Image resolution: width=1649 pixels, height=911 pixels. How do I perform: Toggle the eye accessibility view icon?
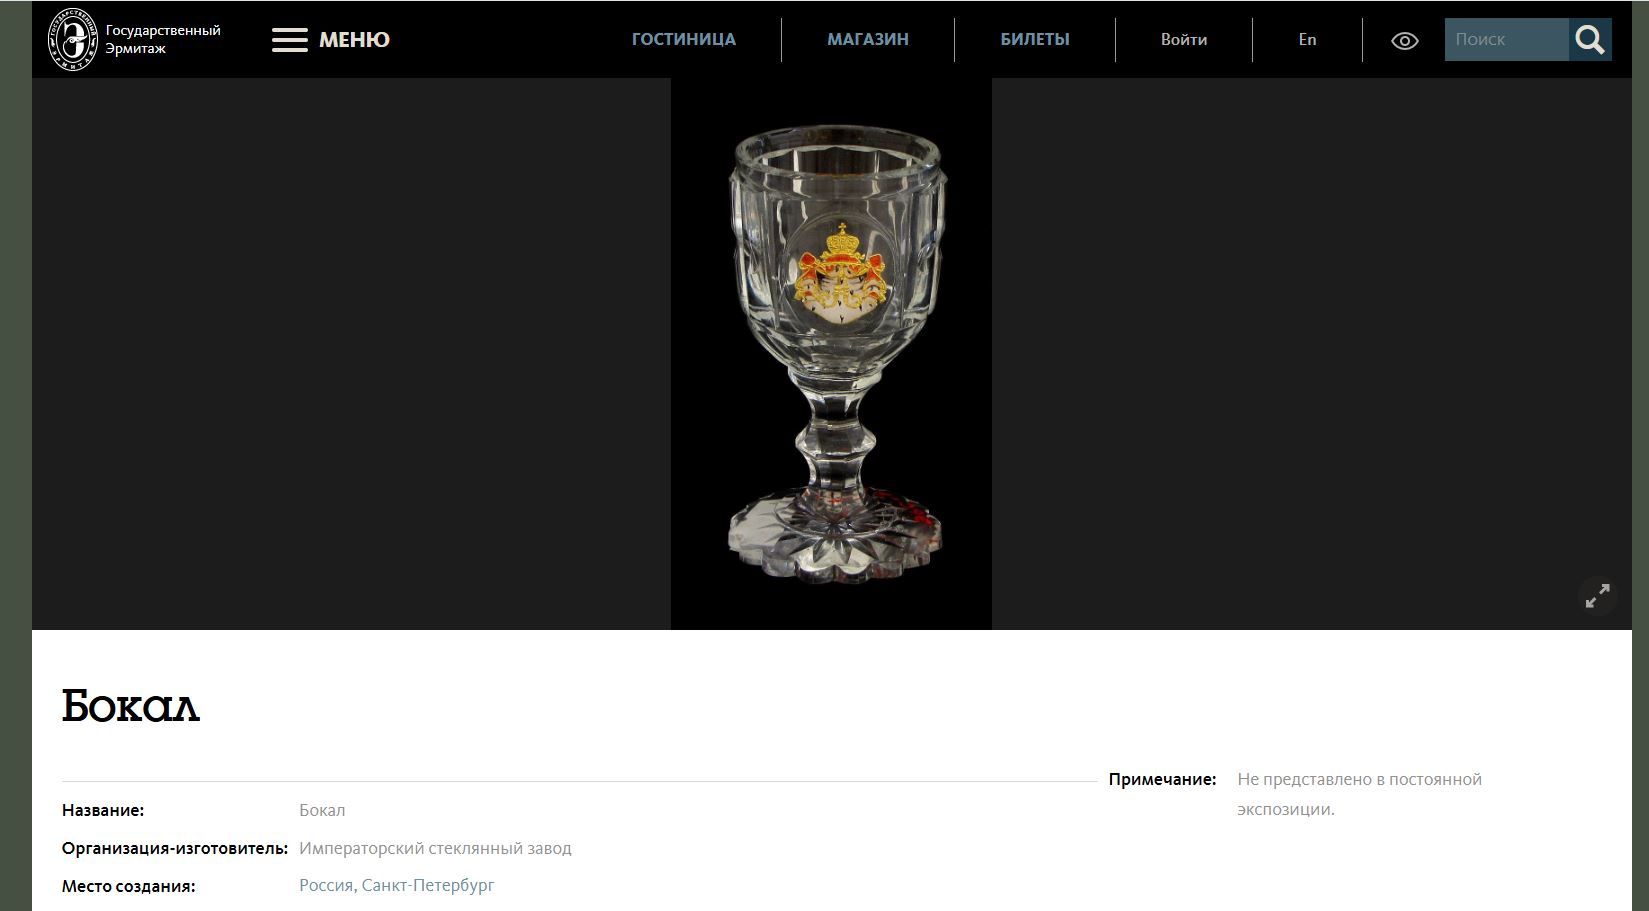(x=1404, y=41)
